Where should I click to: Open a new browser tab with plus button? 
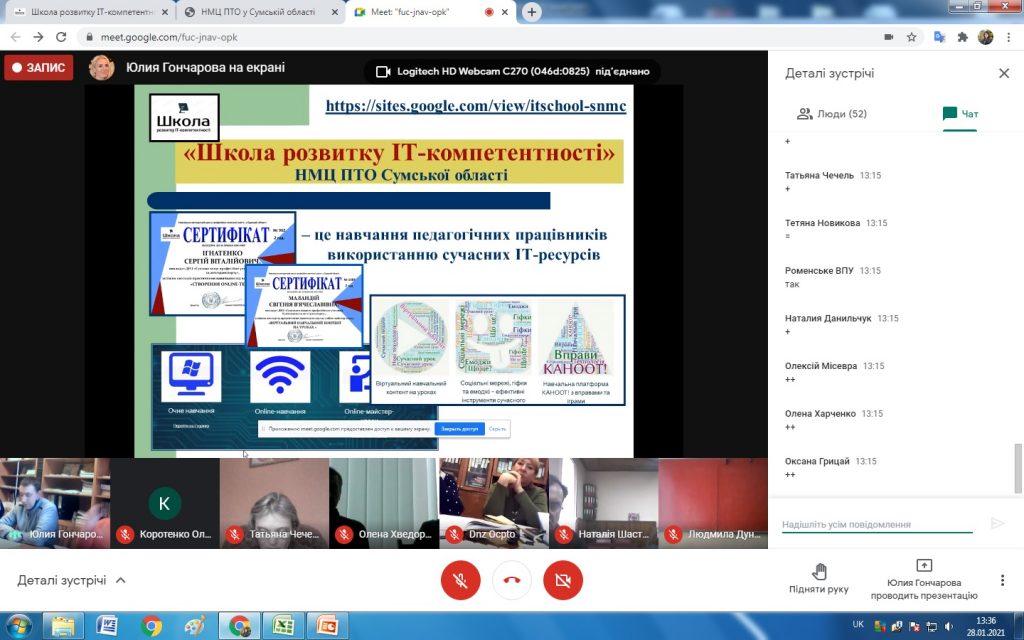532,12
